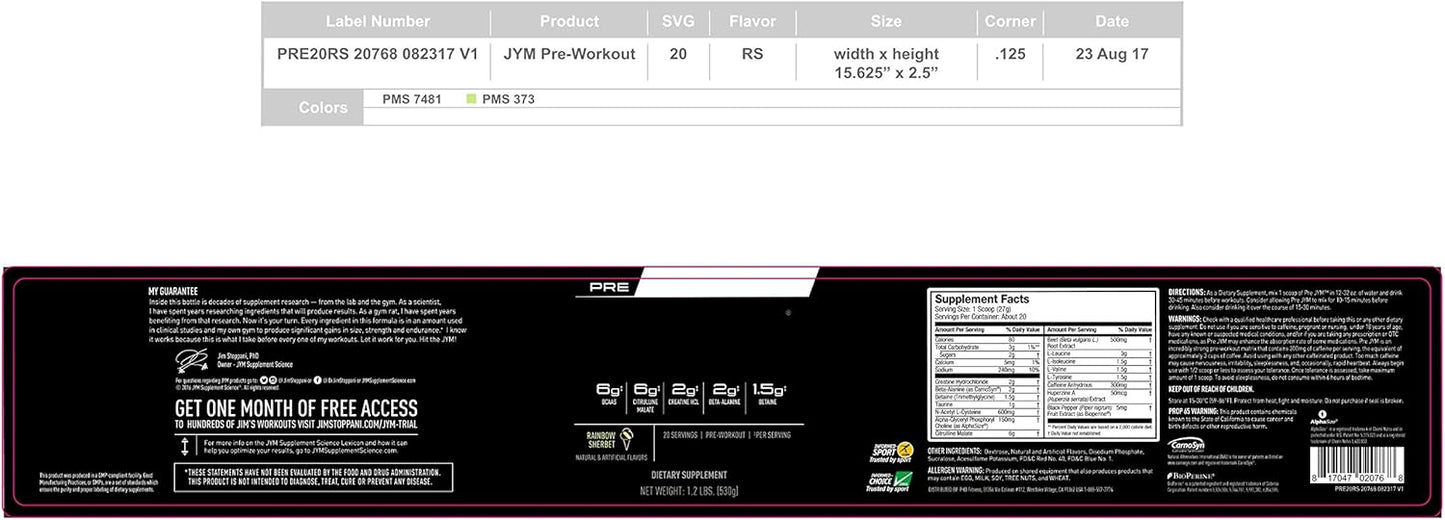Click the rainbow sherbet ice cream cone icon
Image resolution: width=1445 pixels, height=520 pixels.
coord(627,437)
